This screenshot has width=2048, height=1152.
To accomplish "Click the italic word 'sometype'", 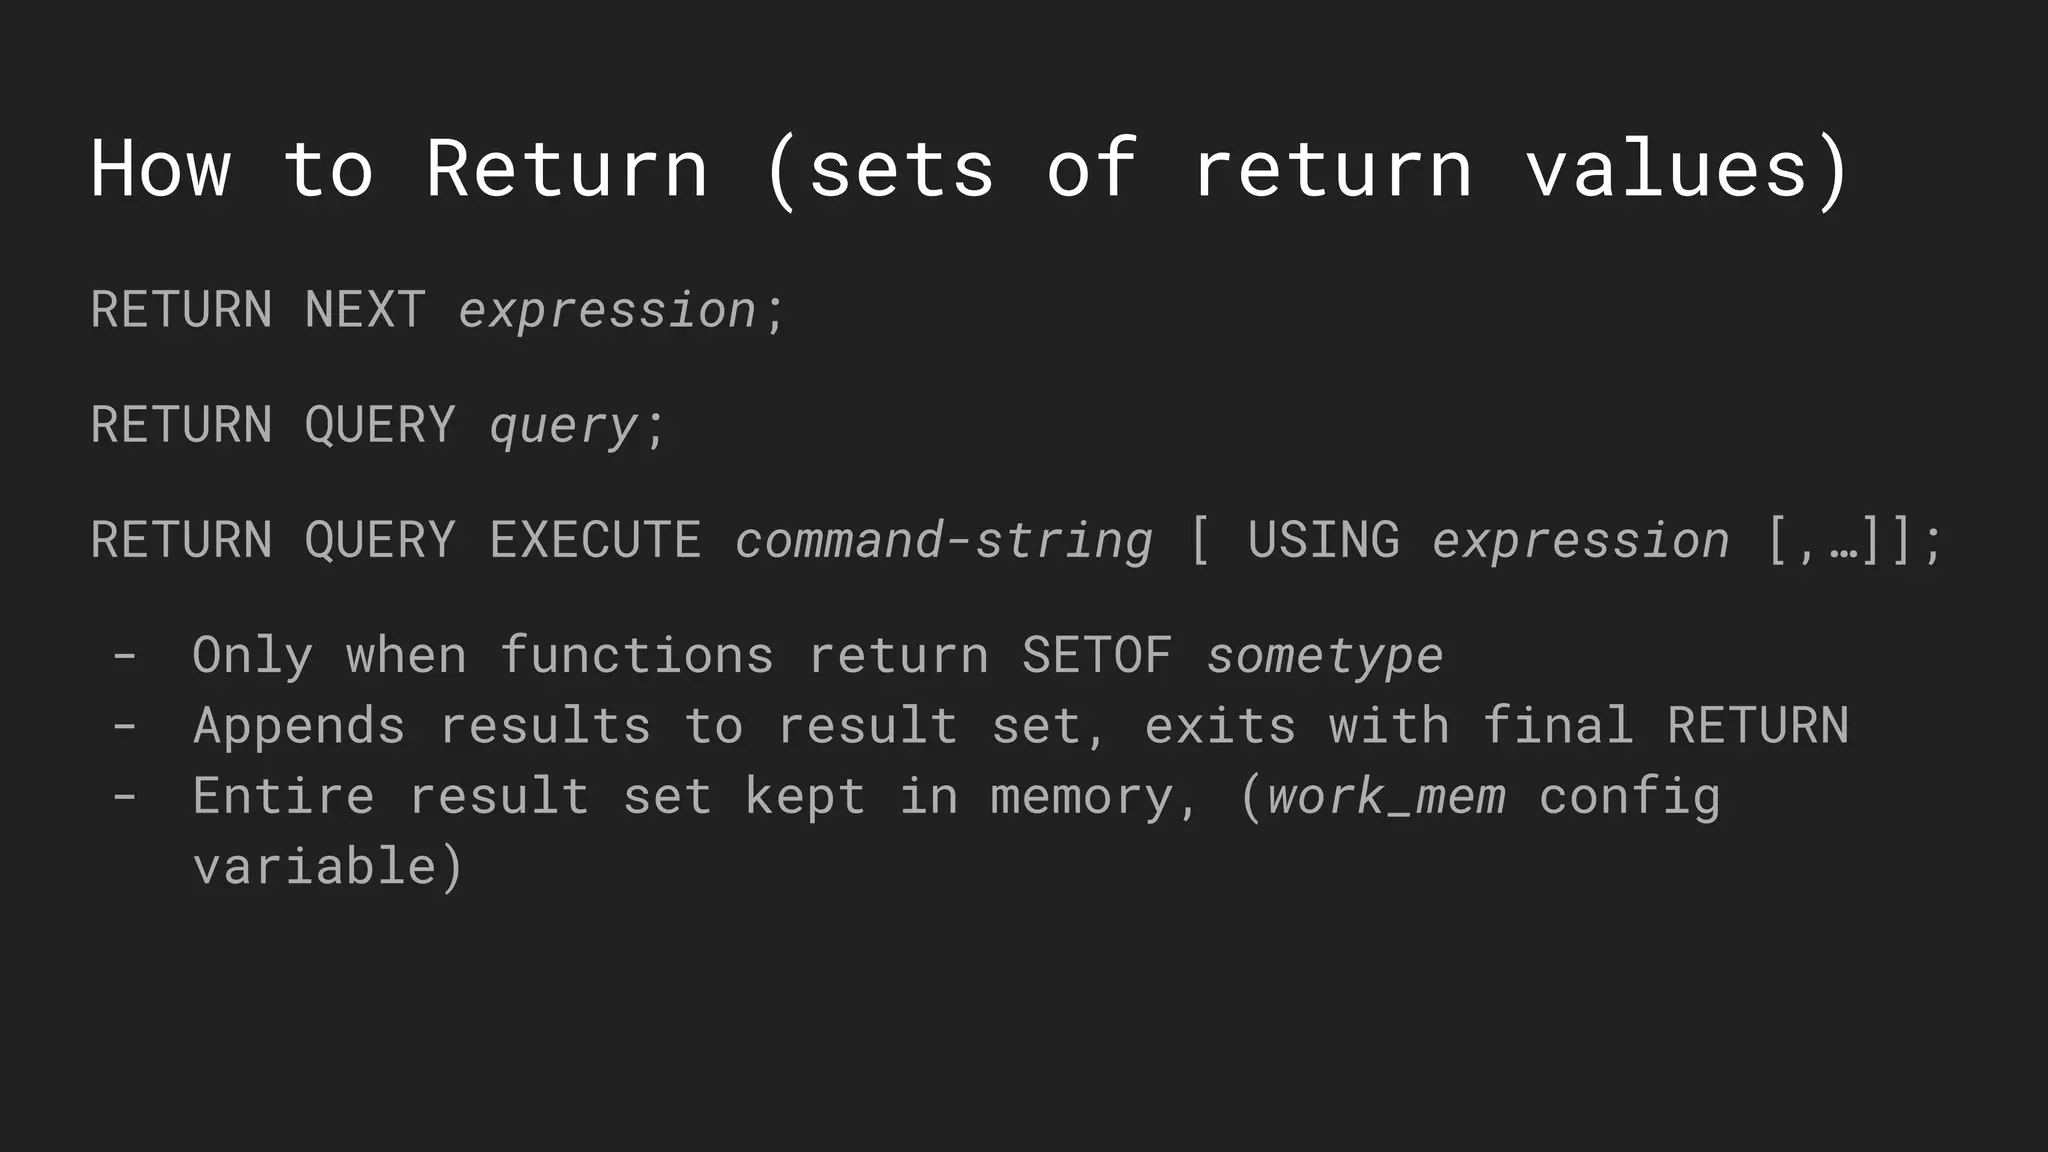I will click(x=1325, y=658).
